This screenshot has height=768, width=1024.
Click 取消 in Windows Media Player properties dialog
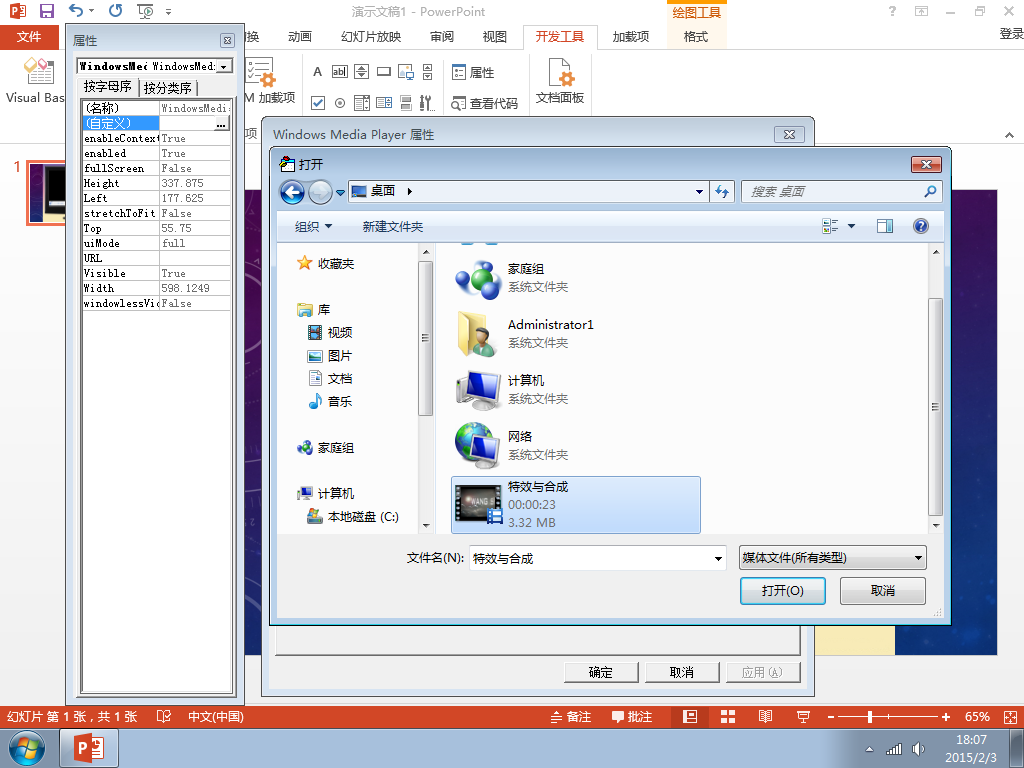[682, 673]
